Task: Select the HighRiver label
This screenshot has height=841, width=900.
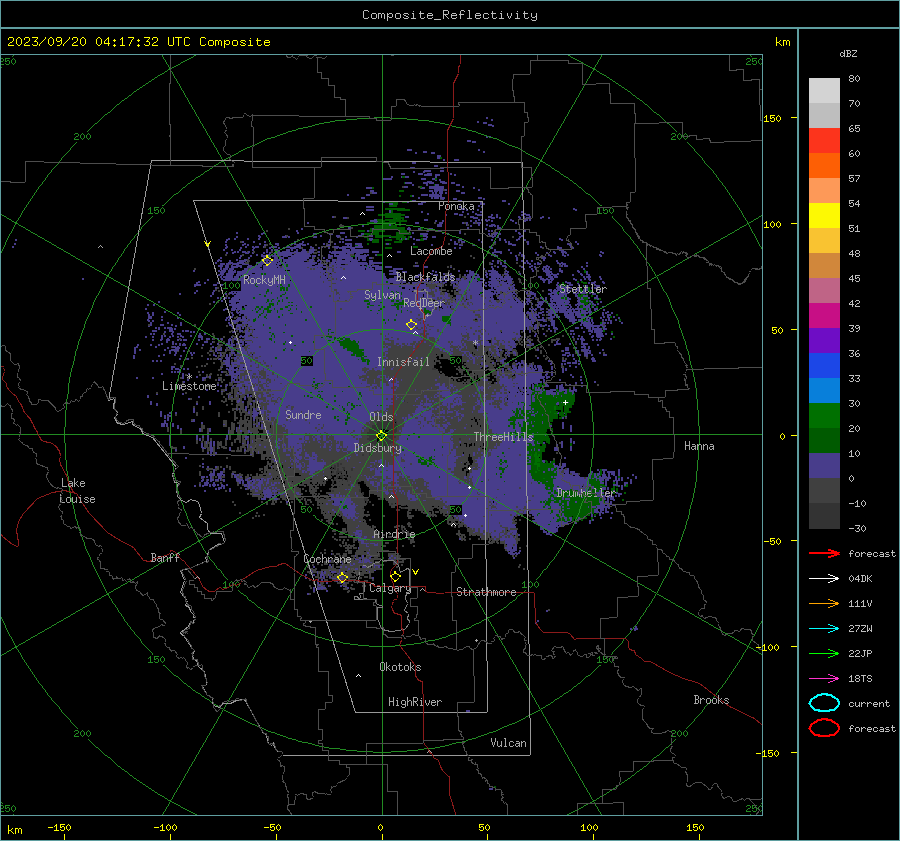Action: pyautogui.click(x=414, y=702)
